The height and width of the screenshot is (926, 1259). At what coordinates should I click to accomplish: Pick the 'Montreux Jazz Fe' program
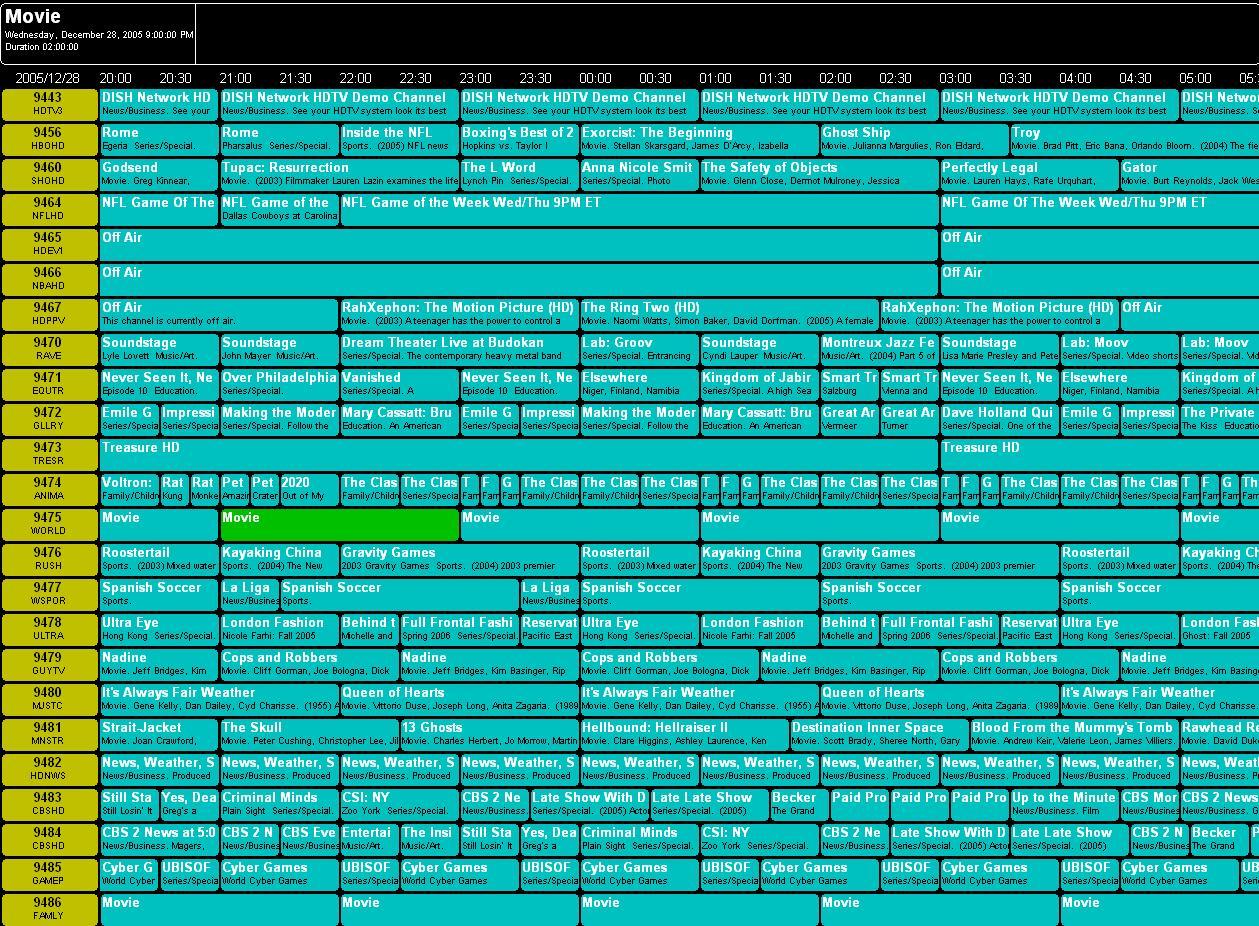tap(880, 350)
